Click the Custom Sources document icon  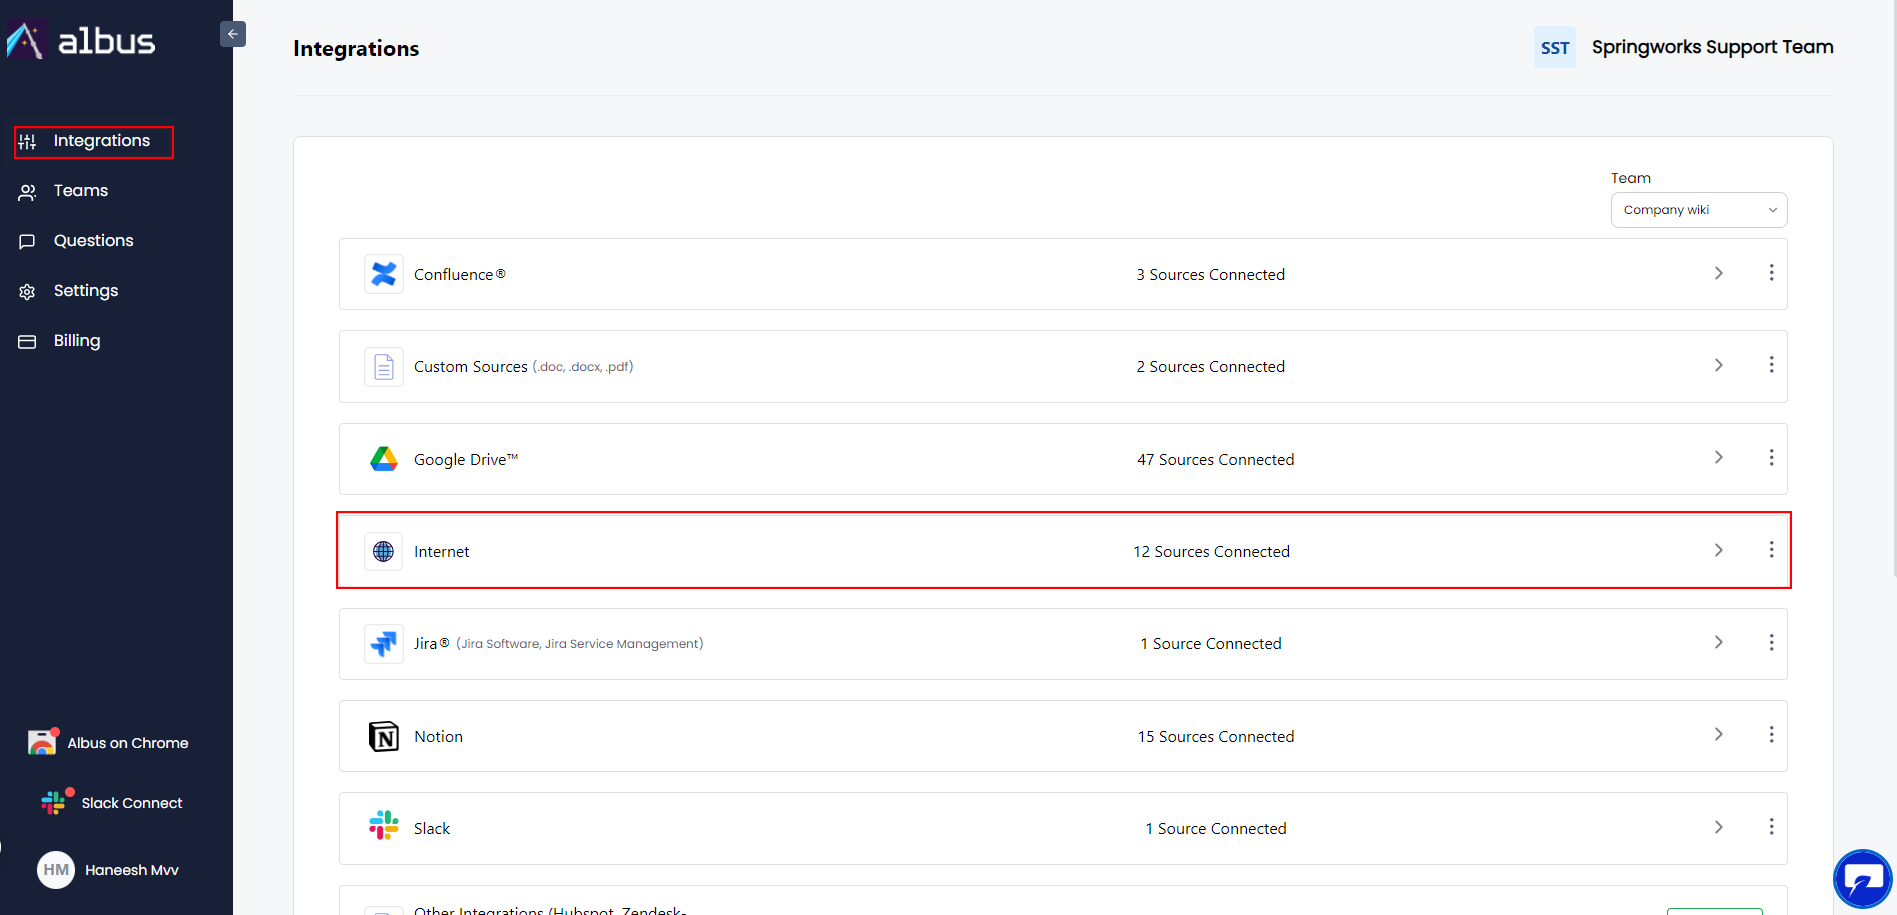tap(384, 367)
